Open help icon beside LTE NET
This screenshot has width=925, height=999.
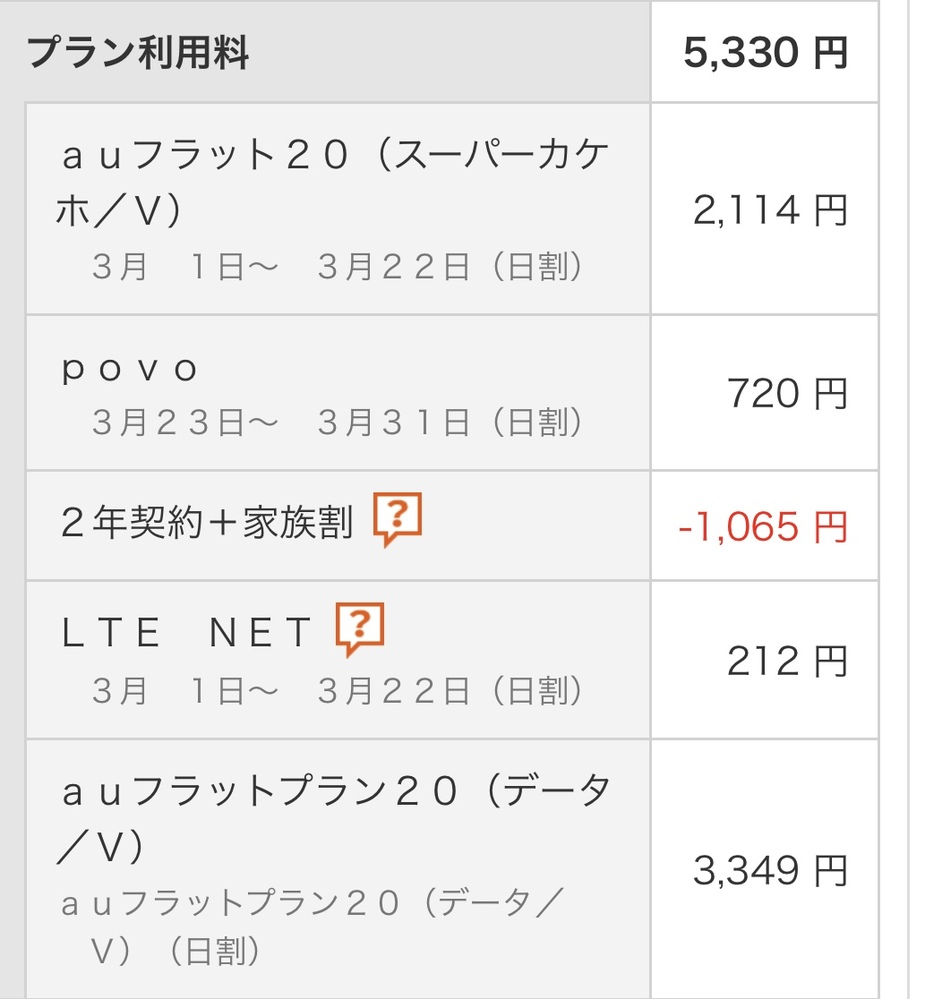(x=360, y=629)
